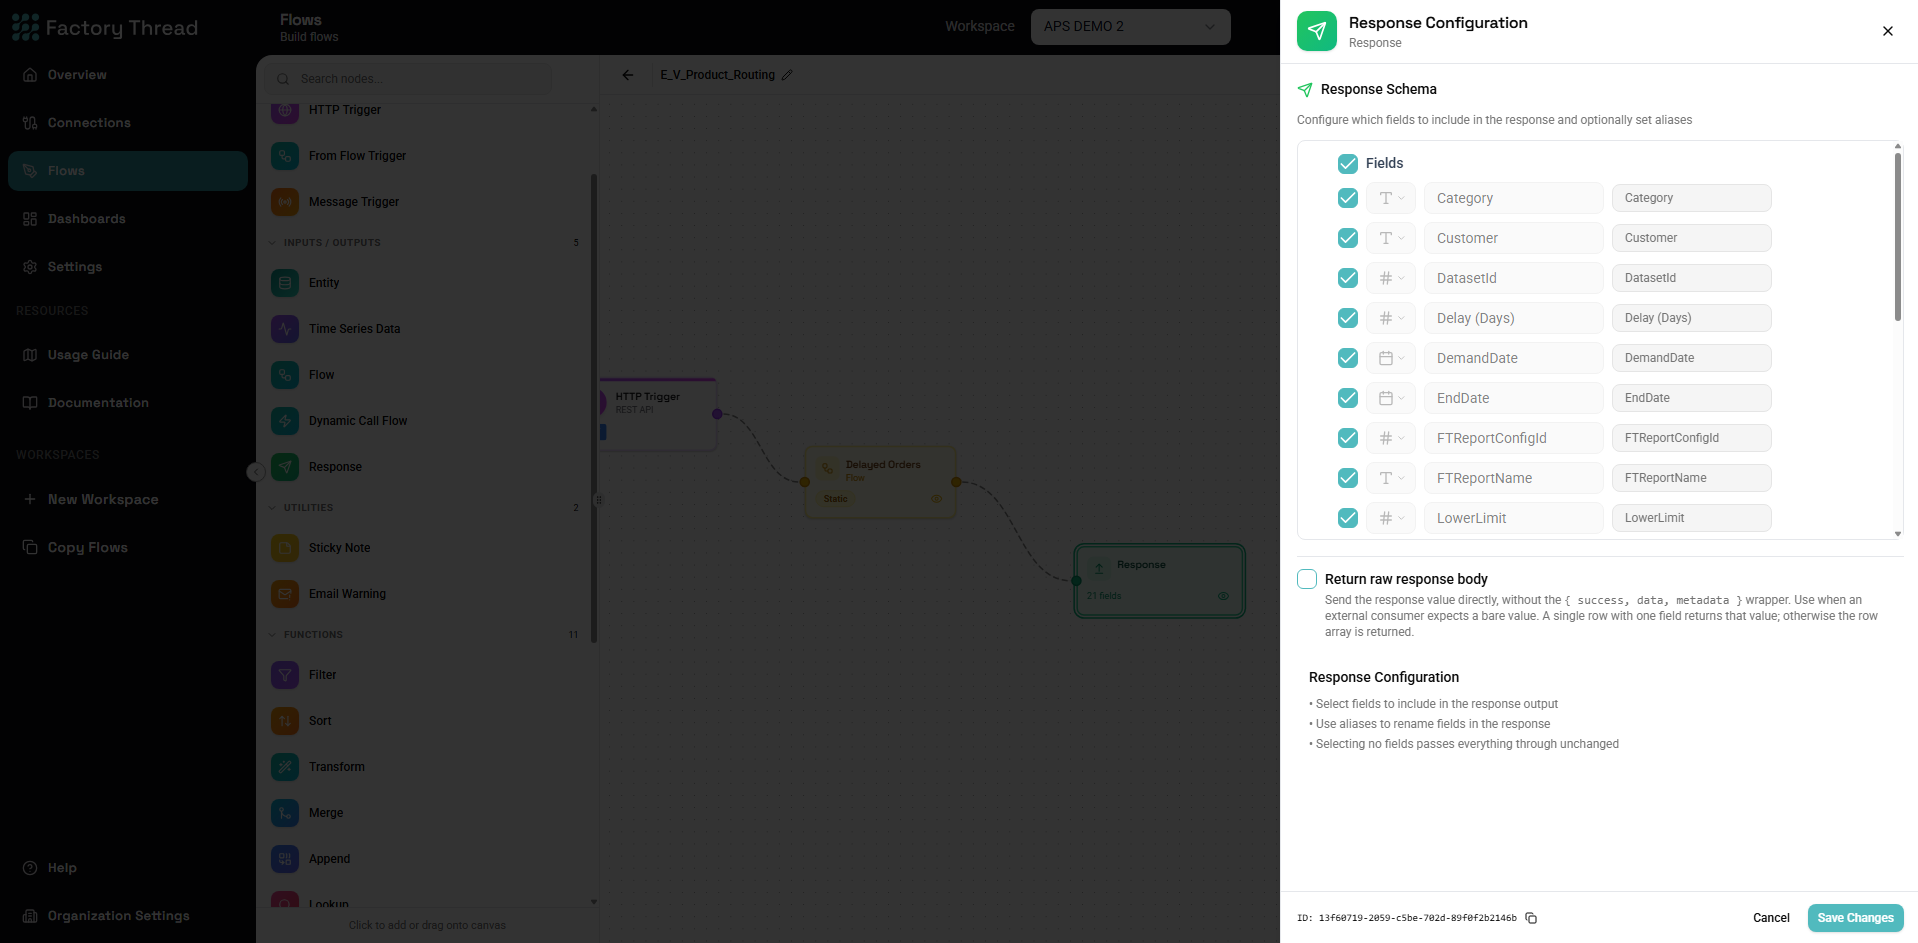This screenshot has width=1918, height=943.
Task: Go to Connections in the sidebar
Action: (x=128, y=123)
